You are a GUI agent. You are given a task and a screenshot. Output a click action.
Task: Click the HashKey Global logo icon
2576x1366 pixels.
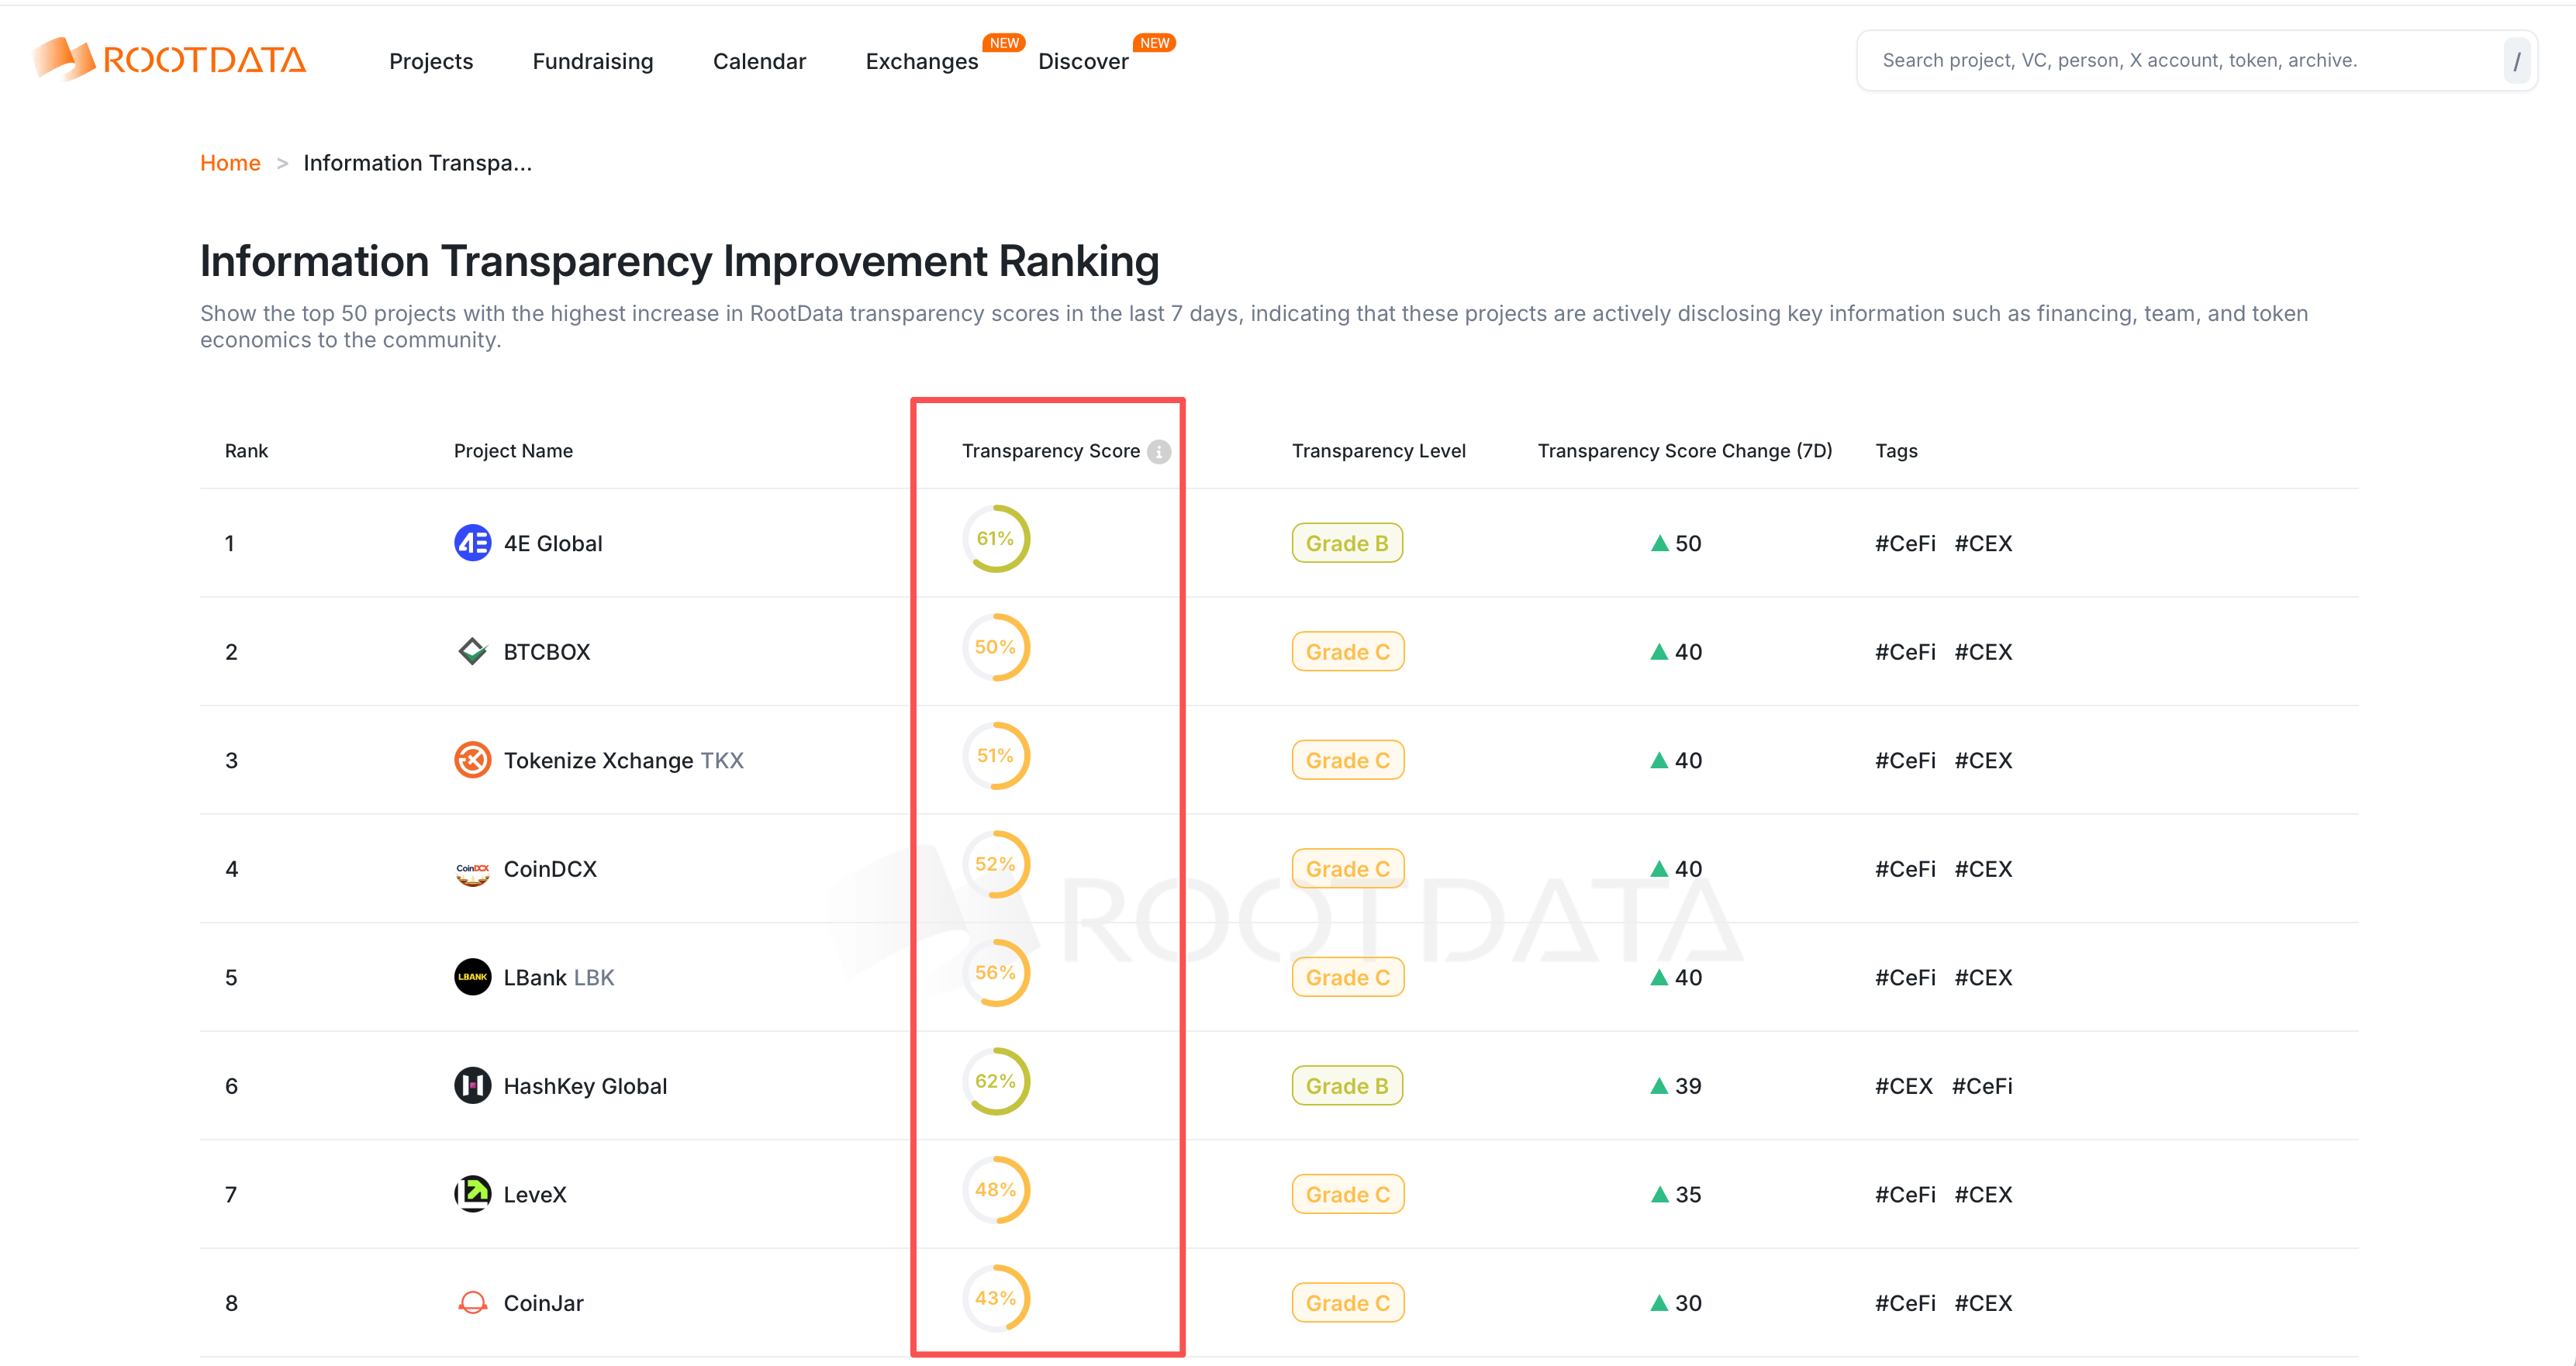point(472,1085)
